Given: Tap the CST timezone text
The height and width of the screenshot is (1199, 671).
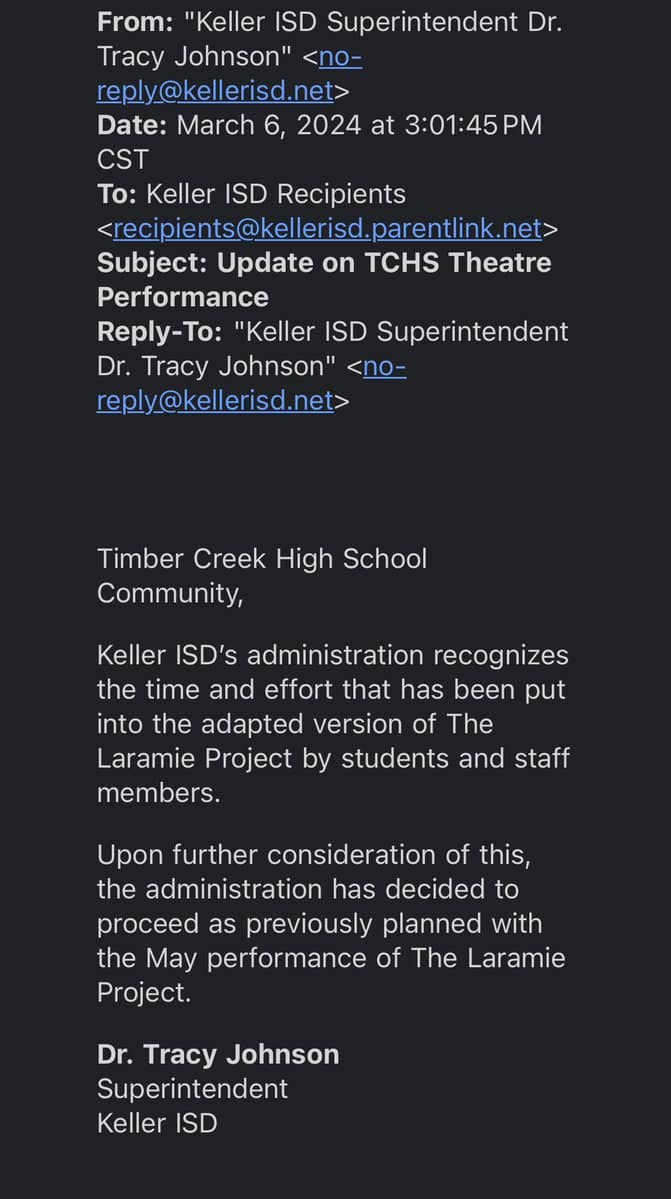Looking at the screenshot, I should (x=122, y=159).
